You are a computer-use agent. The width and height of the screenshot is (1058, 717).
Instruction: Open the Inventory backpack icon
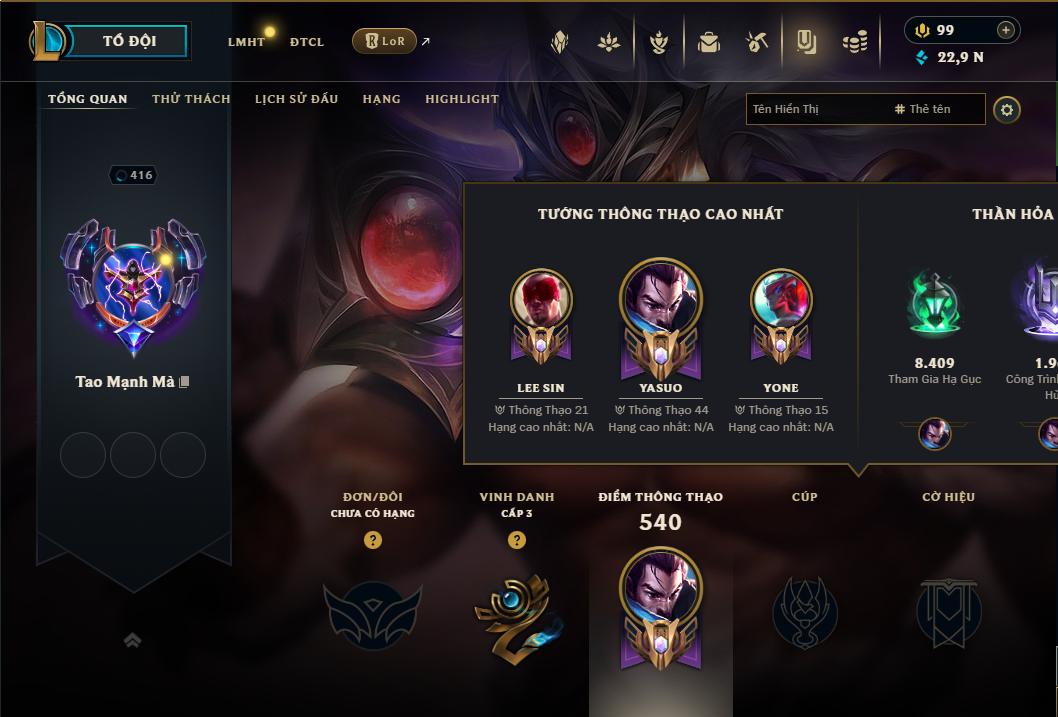(708, 42)
